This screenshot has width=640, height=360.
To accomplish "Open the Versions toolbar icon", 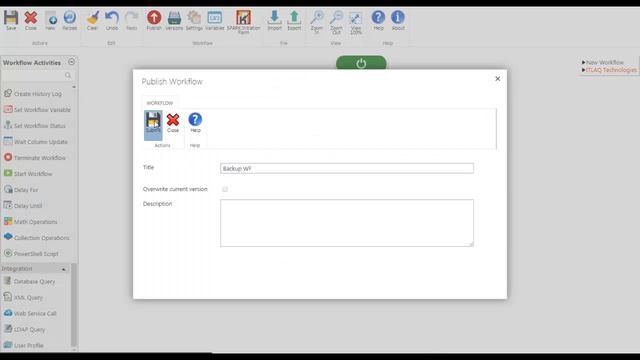I will (x=174, y=20).
